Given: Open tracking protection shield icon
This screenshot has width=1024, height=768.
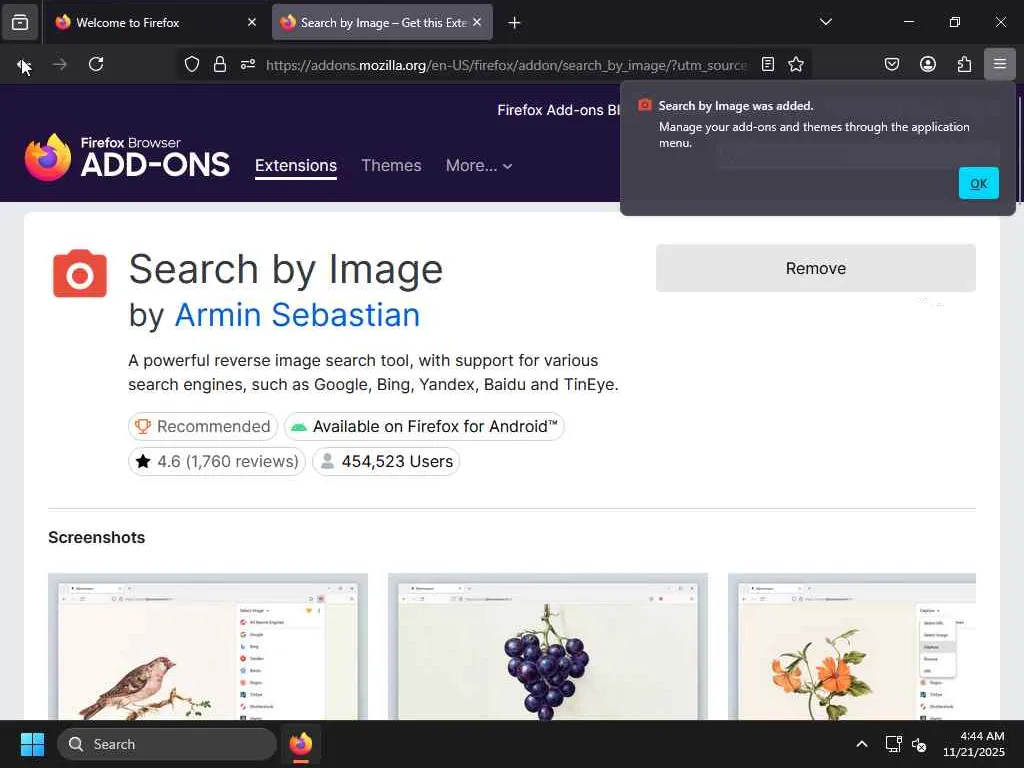Looking at the screenshot, I should (x=191, y=64).
